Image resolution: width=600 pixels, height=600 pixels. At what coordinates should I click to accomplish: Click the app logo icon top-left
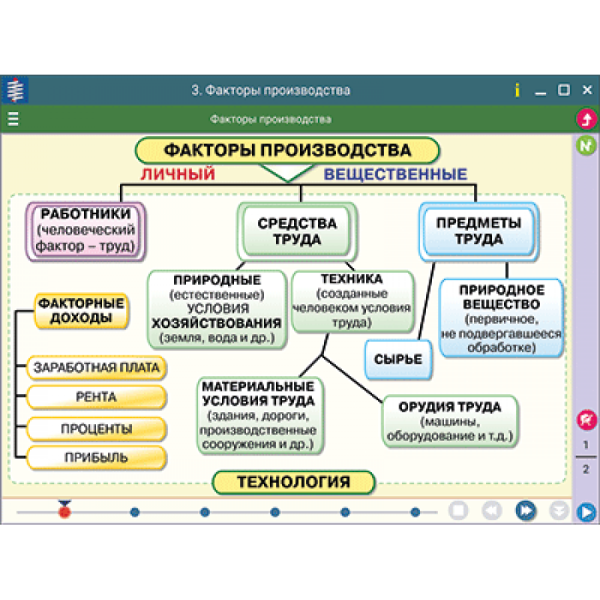tap(15, 90)
